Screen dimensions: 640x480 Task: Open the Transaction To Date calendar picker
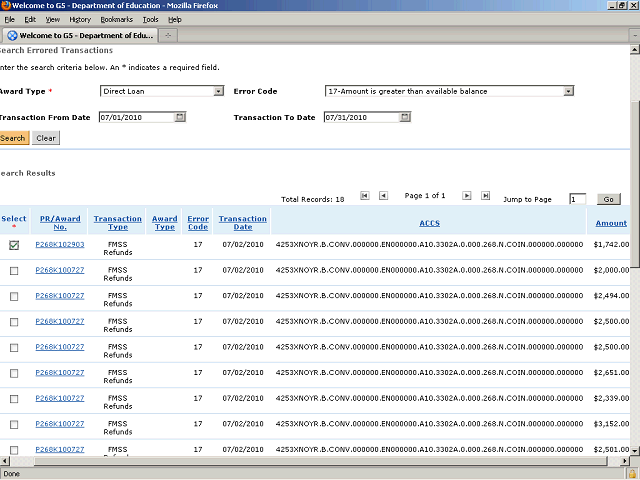tap(404, 117)
